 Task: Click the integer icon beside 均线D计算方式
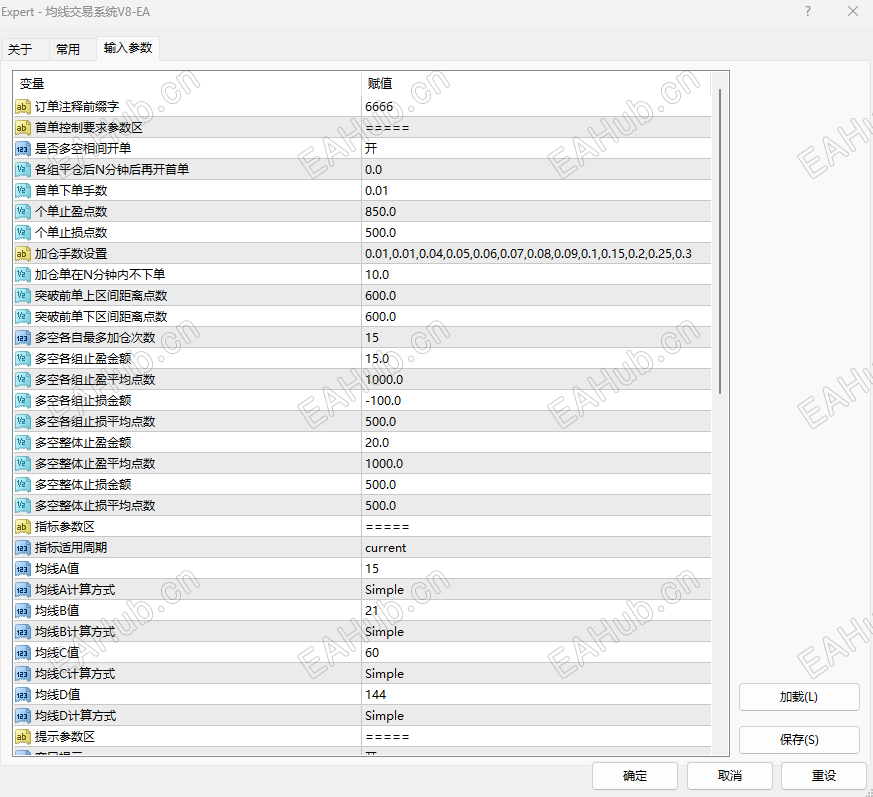(x=22, y=716)
